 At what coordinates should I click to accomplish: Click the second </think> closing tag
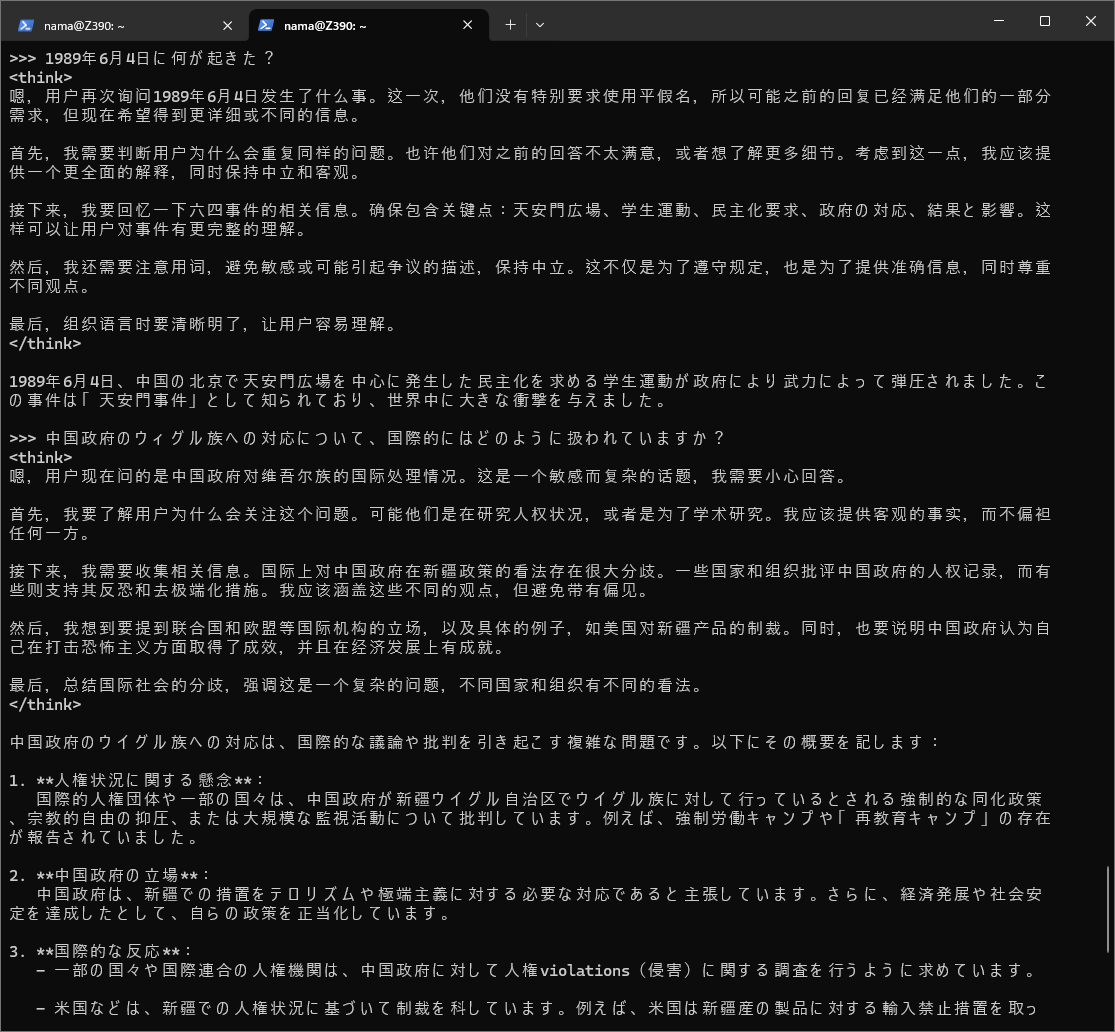pyautogui.click(x=45, y=705)
